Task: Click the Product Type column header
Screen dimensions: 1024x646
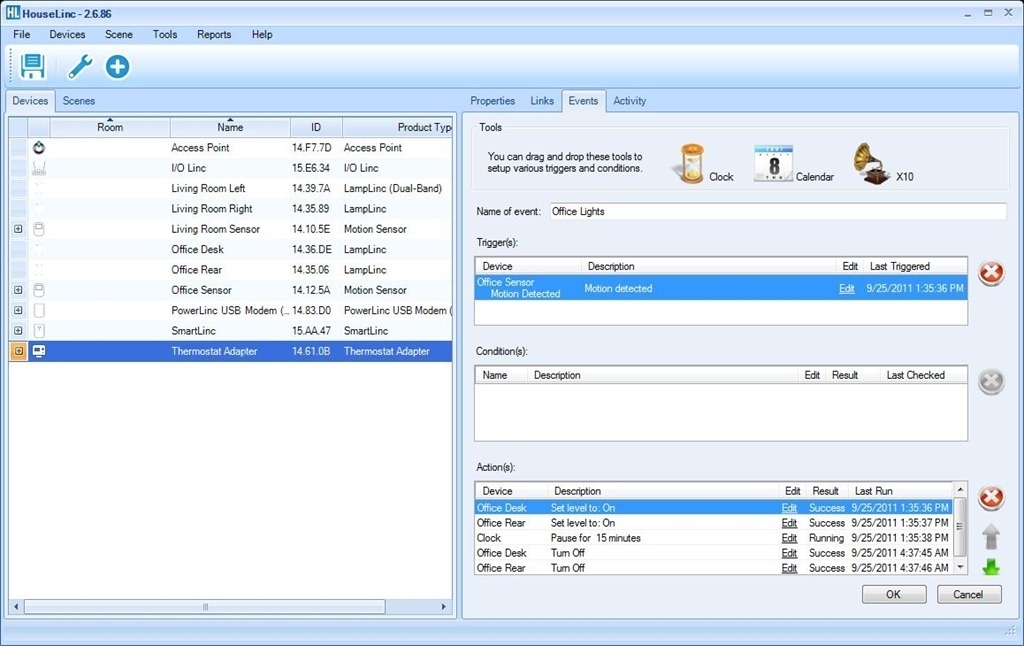Action: click(397, 127)
